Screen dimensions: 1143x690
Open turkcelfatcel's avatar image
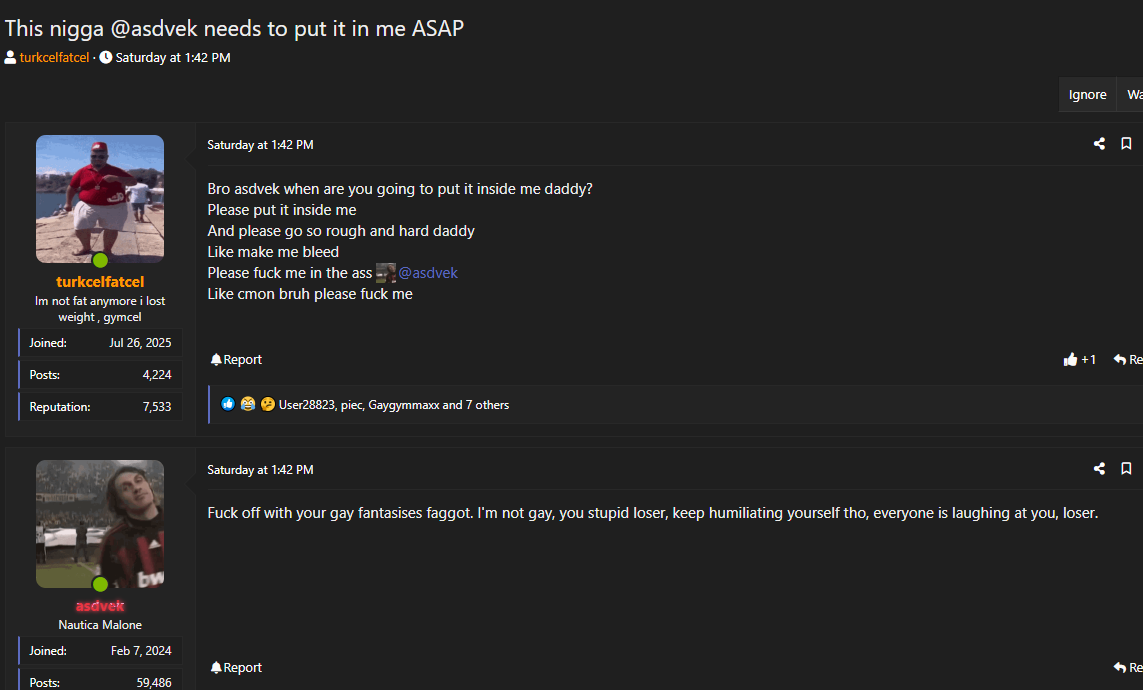pos(100,199)
